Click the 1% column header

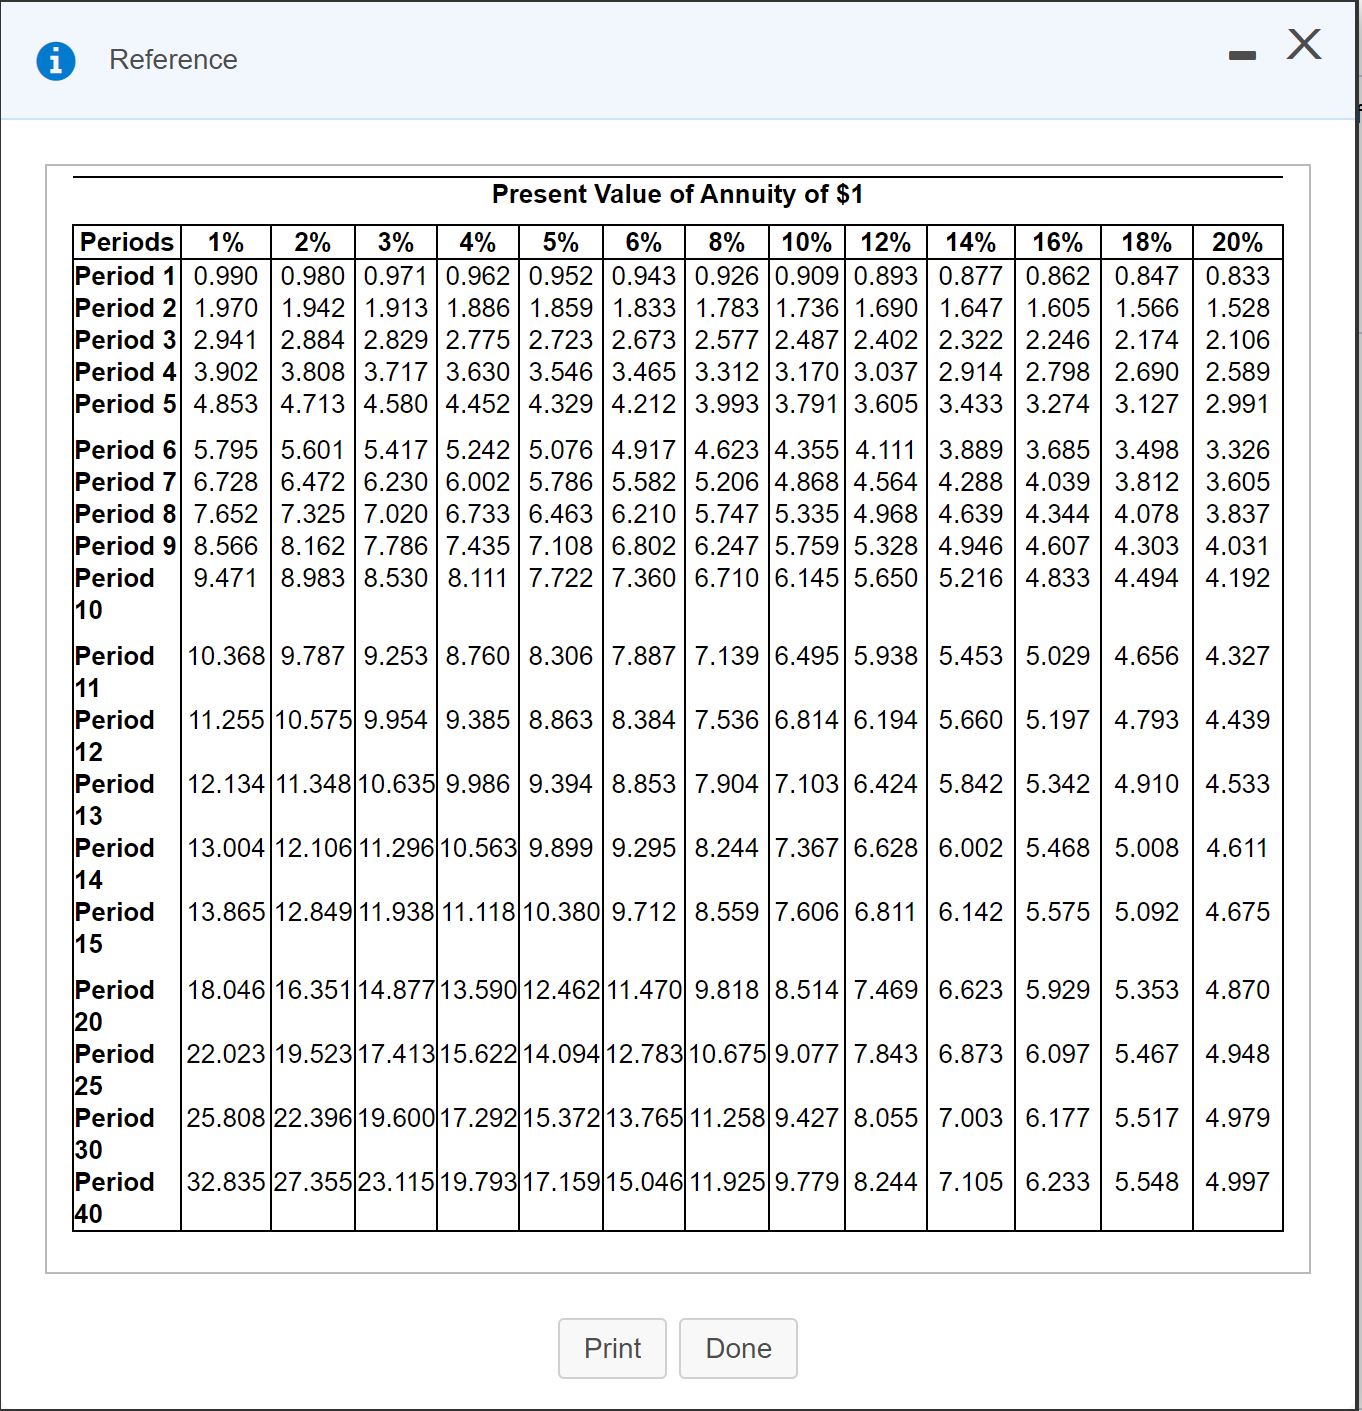[226, 242]
